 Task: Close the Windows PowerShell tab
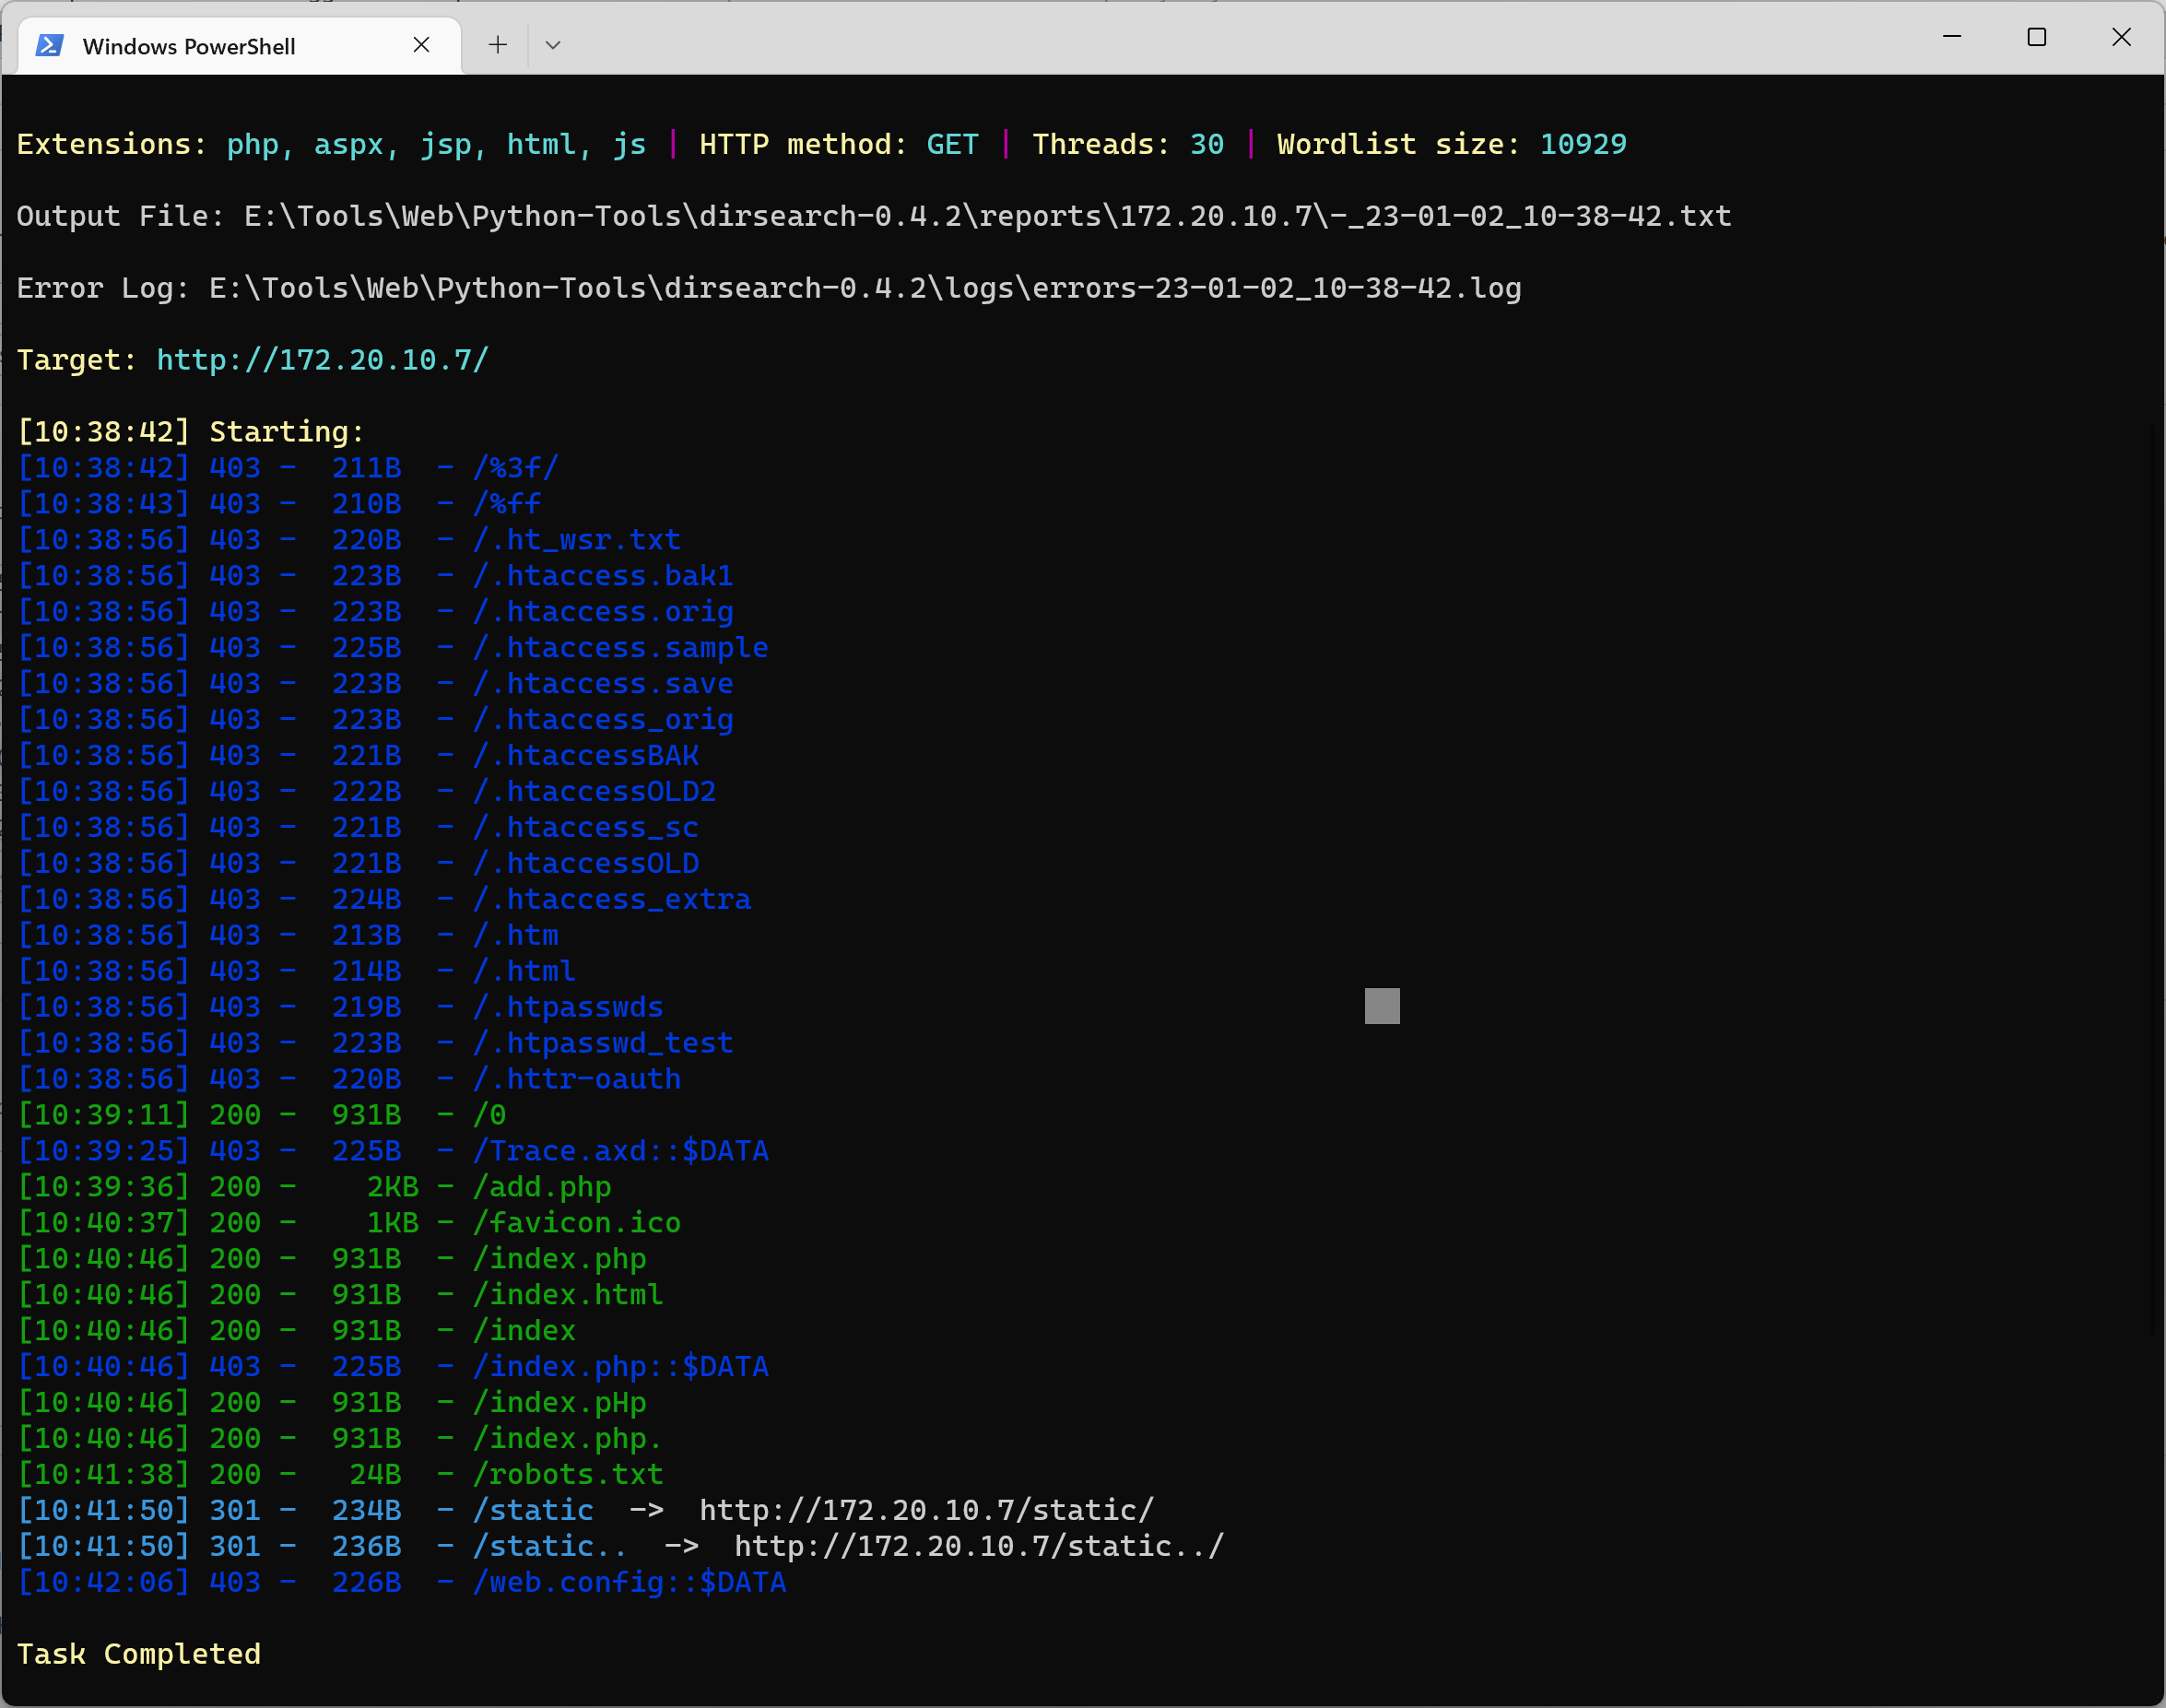[421, 45]
